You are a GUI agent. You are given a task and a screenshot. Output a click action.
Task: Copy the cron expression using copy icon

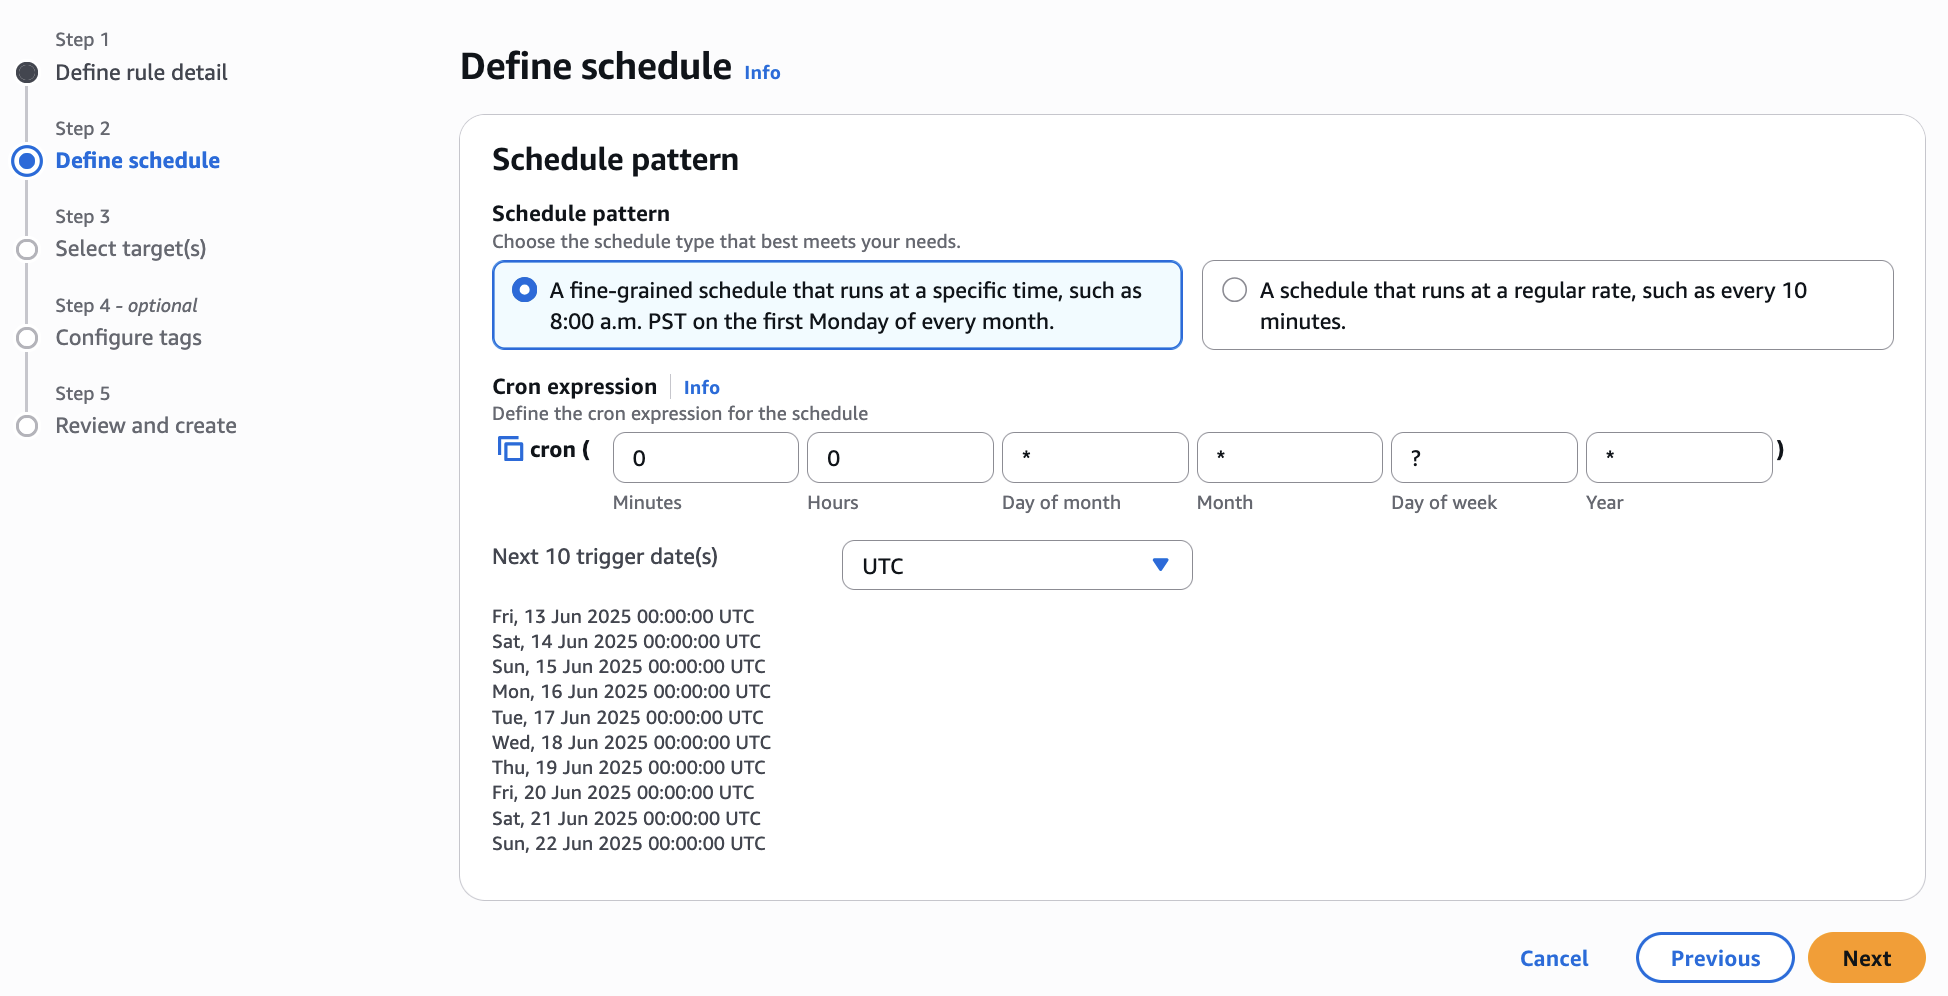(510, 450)
